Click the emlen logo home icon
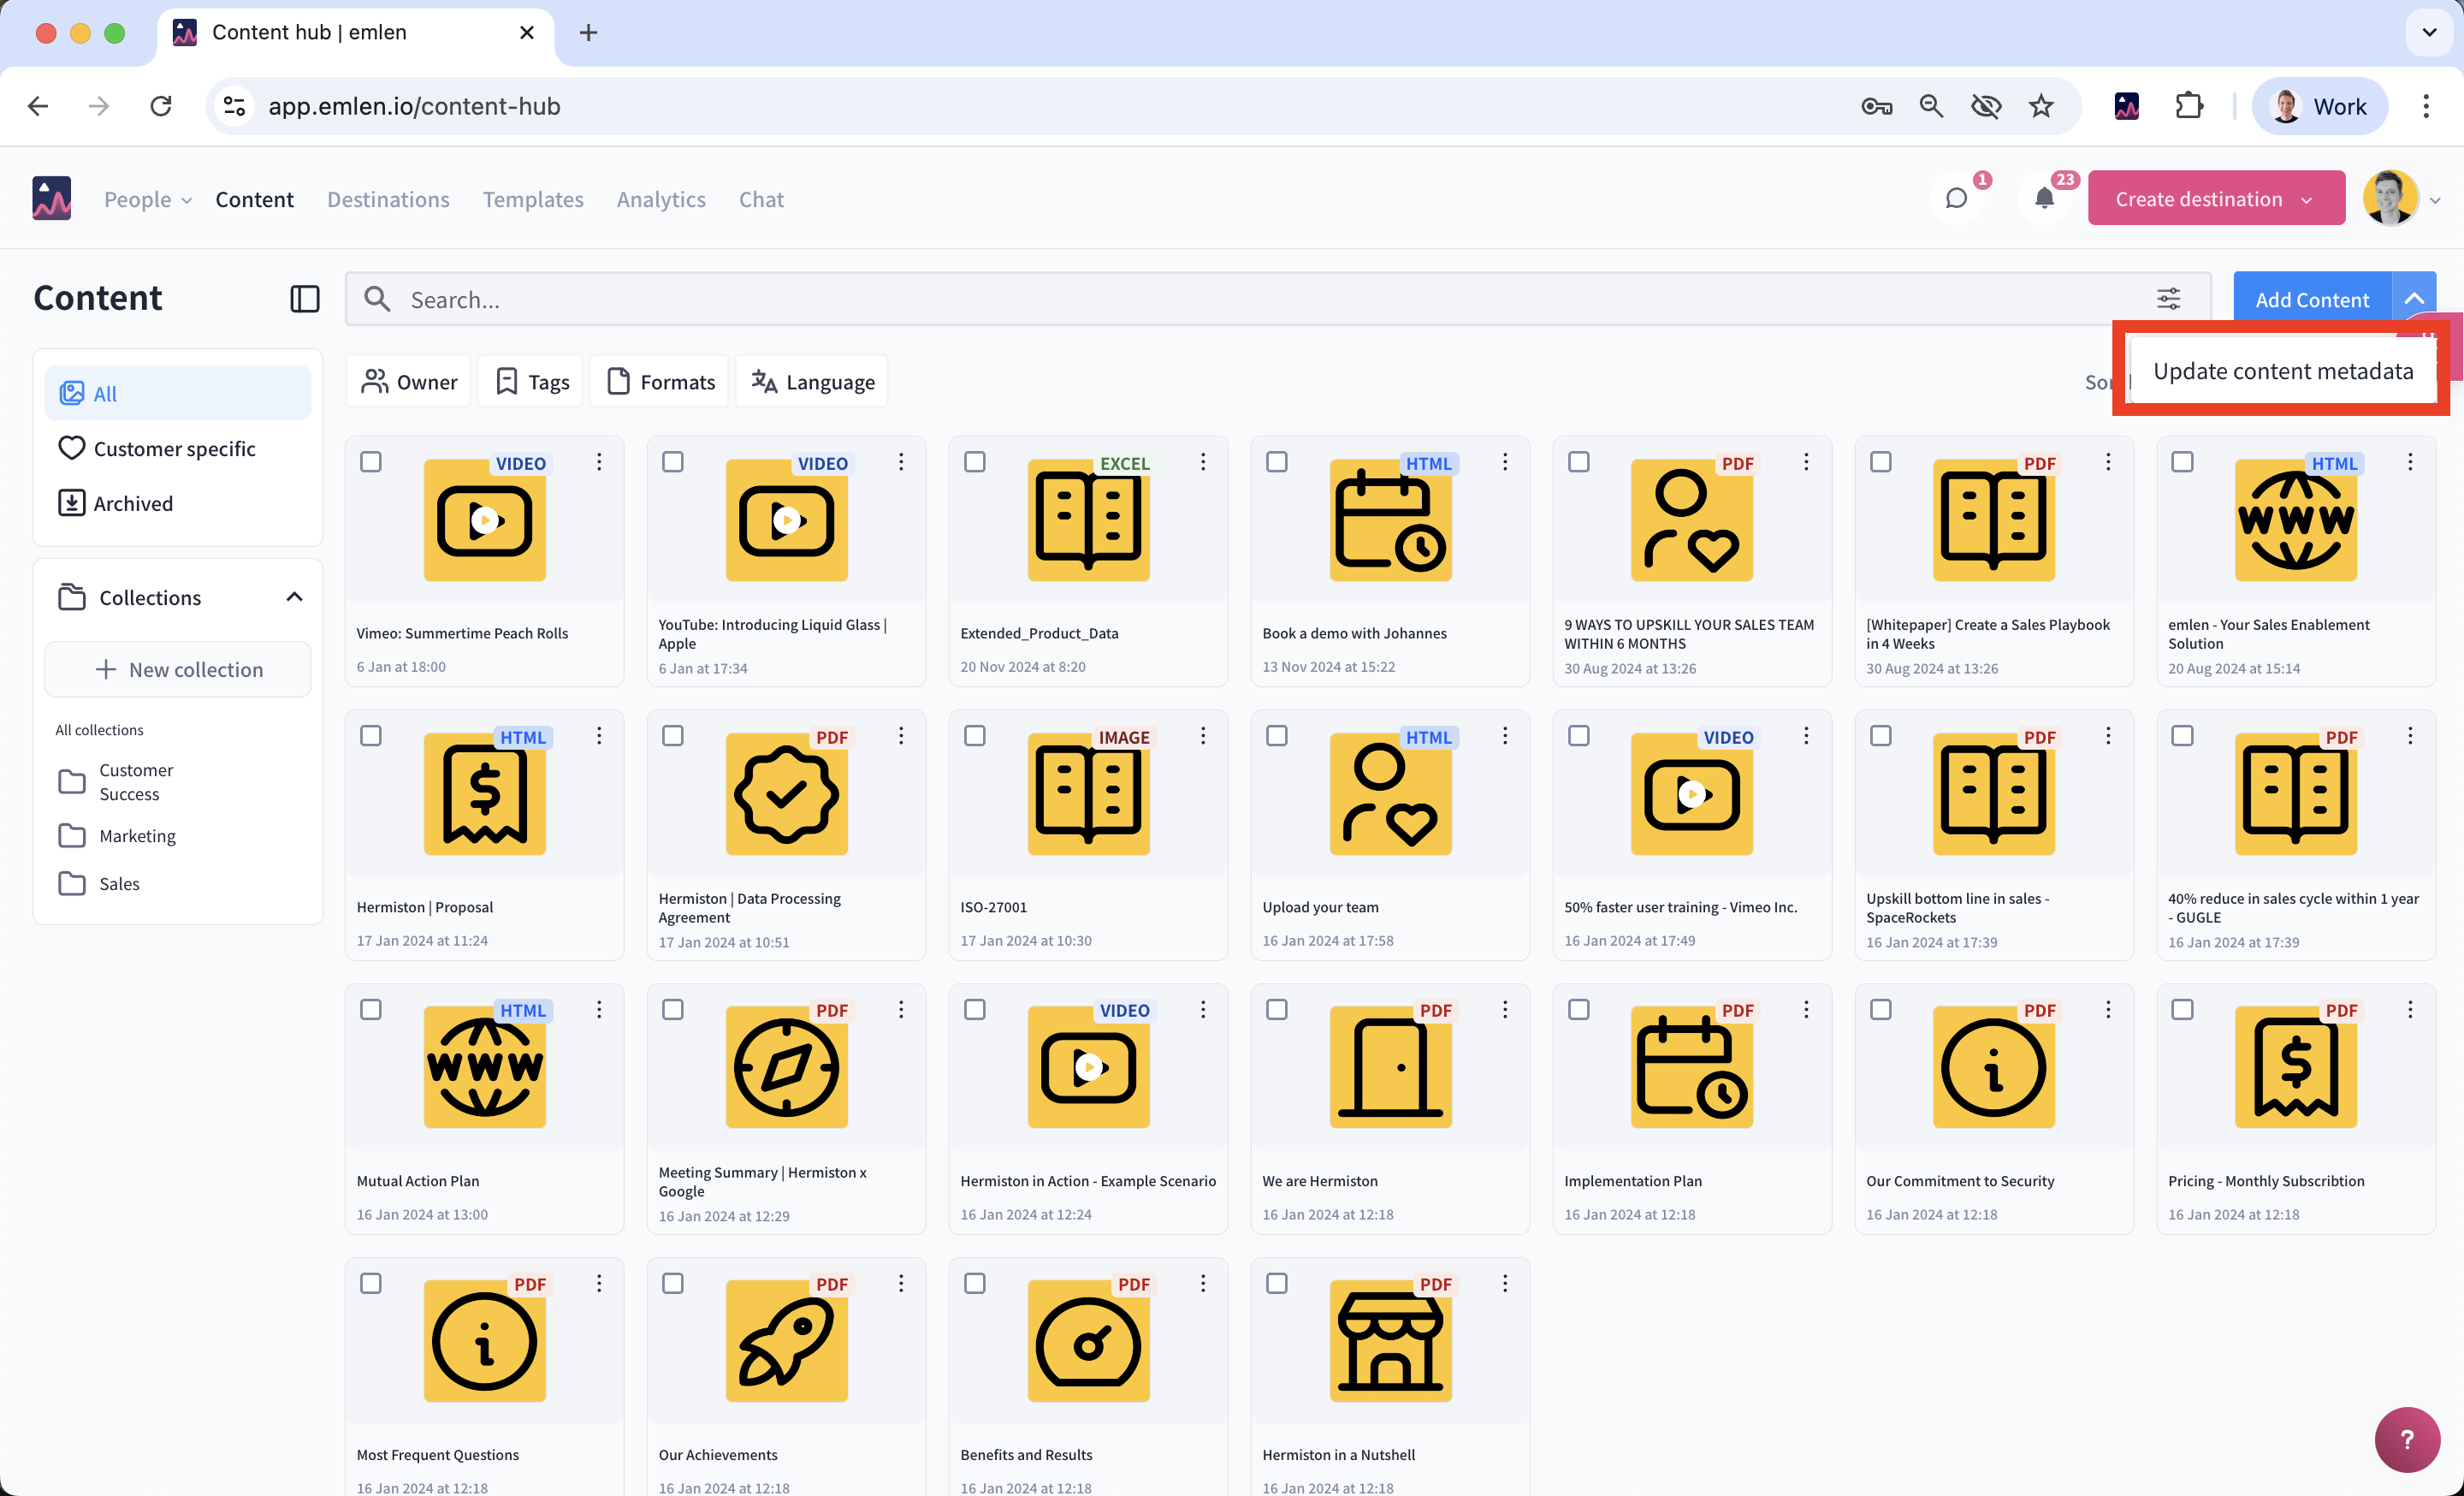 (x=51, y=198)
